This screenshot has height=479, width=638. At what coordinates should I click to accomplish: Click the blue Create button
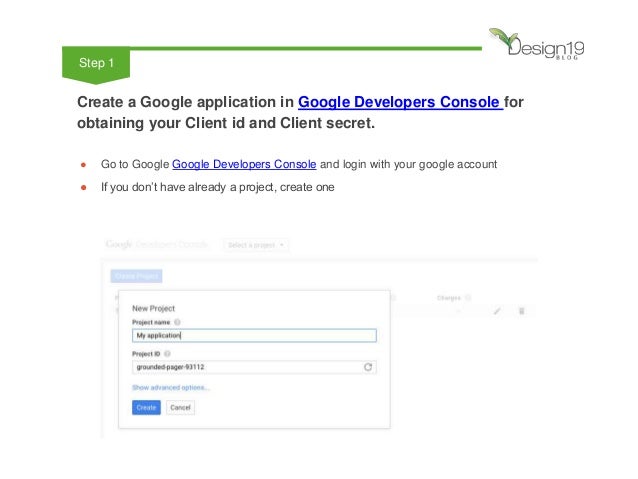pos(146,407)
